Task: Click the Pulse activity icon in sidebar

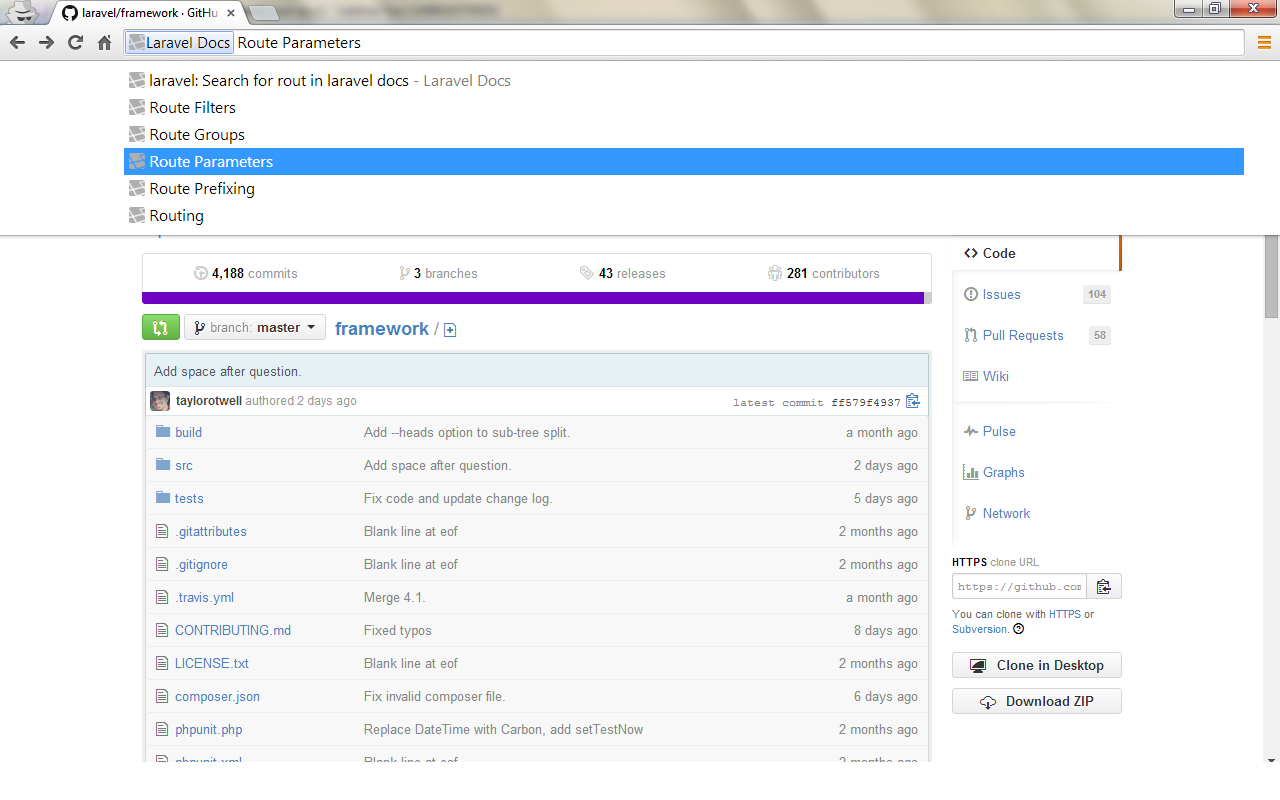Action: click(x=970, y=431)
